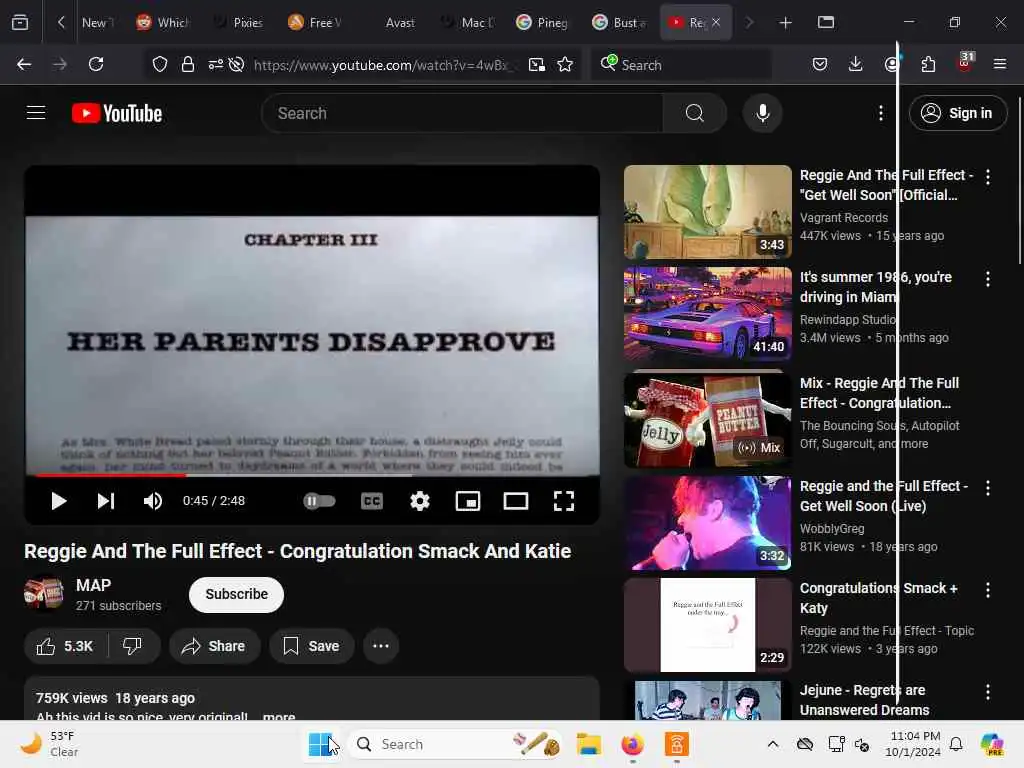Open 'Reggie and the Full Effect - Get Well Soon (Live)' title
The width and height of the screenshot is (1024, 768).
pos(884,496)
